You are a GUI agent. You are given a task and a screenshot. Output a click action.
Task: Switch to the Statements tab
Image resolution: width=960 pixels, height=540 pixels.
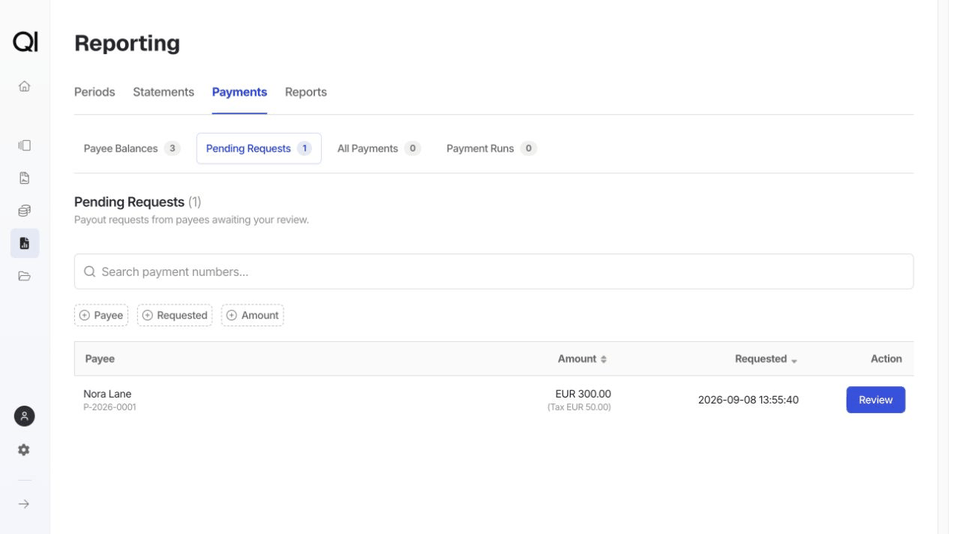tap(165, 93)
